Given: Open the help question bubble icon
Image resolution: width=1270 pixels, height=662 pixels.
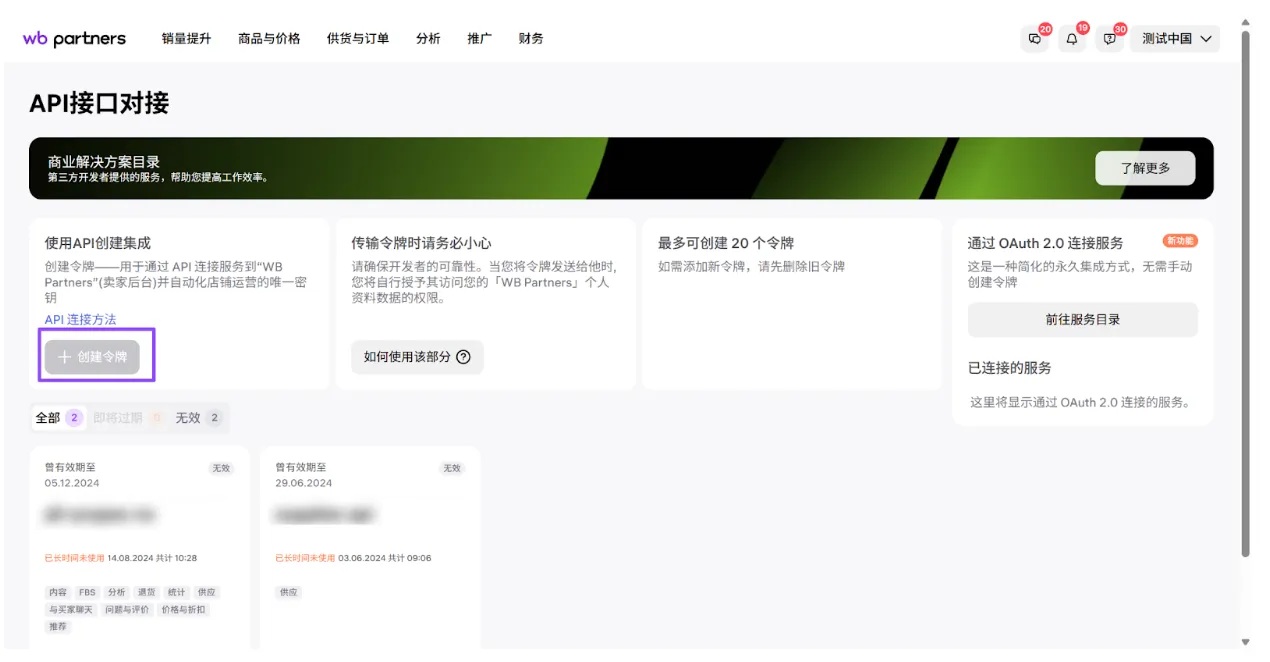Looking at the screenshot, I should pos(1109,39).
